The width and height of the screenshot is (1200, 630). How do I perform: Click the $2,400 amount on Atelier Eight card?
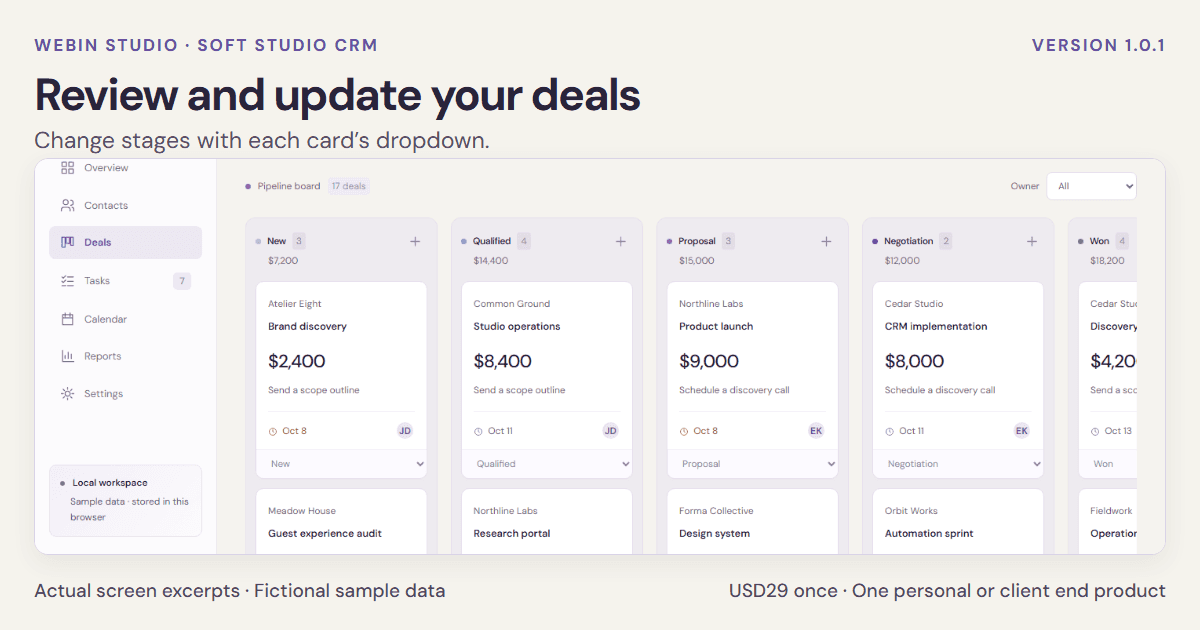click(297, 361)
